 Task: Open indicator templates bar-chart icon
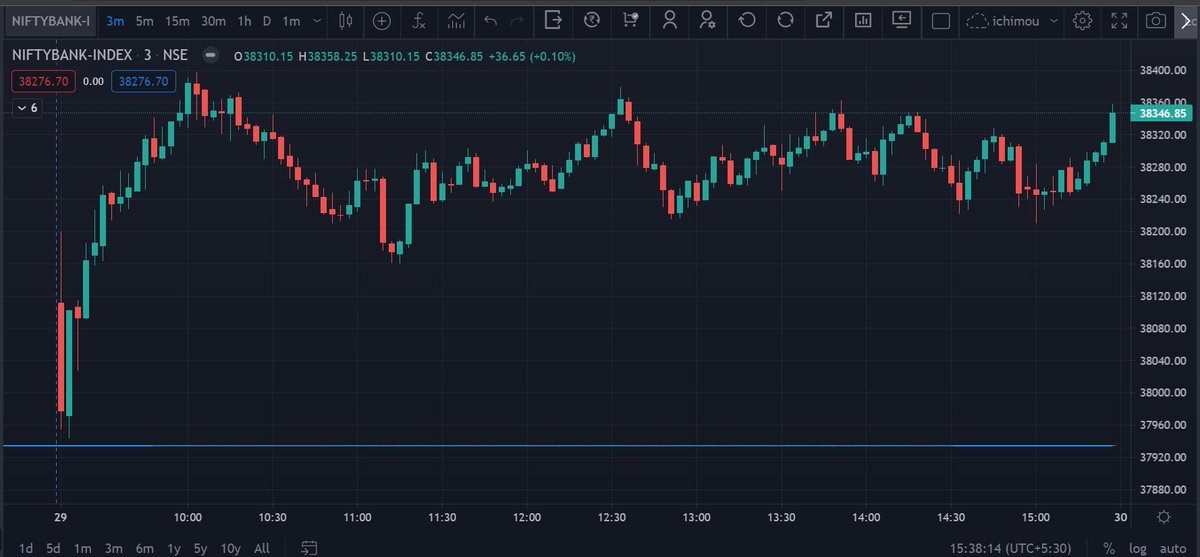coord(456,20)
